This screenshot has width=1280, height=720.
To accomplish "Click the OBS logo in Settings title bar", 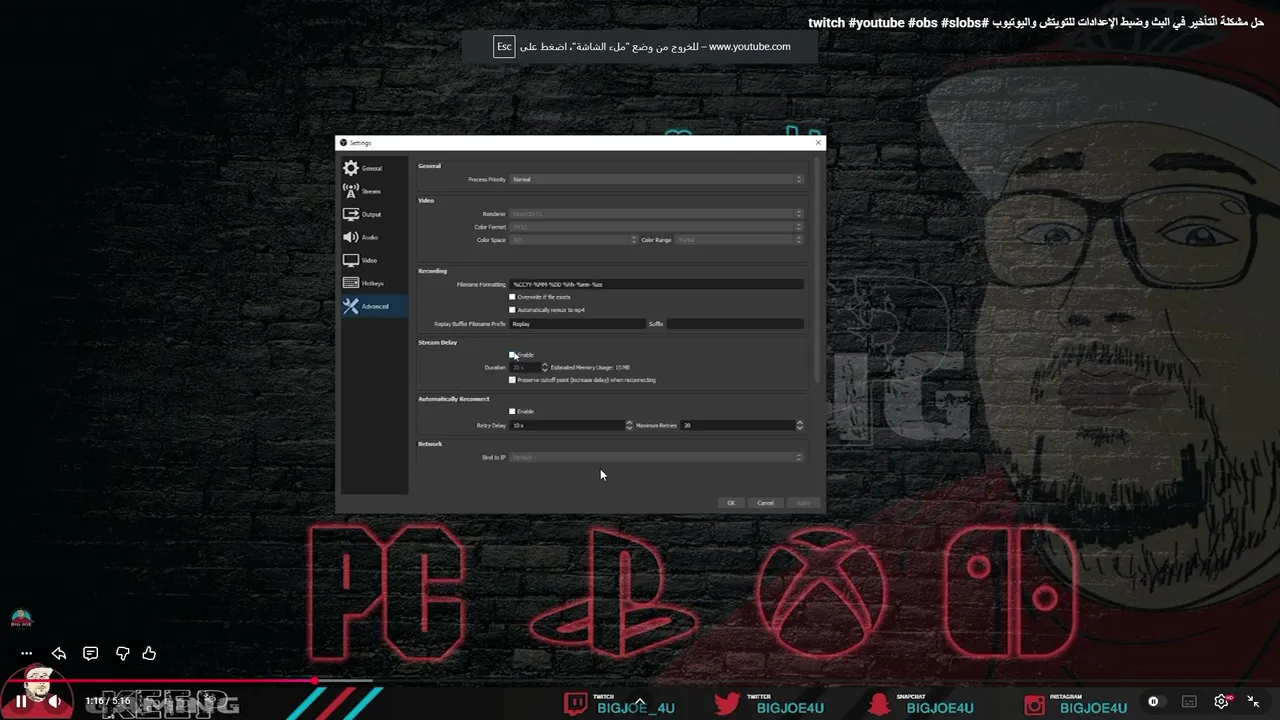I will pyautogui.click(x=343, y=143).
